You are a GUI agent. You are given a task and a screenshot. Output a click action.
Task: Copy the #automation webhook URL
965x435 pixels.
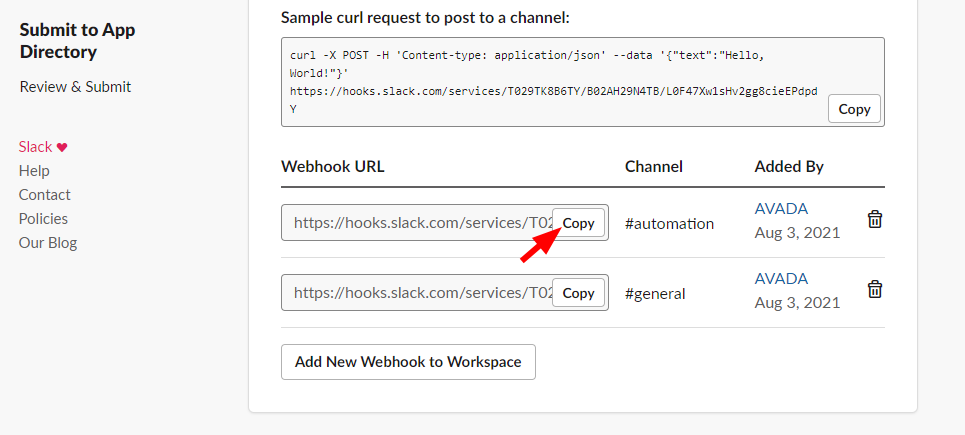click(578, 224)
